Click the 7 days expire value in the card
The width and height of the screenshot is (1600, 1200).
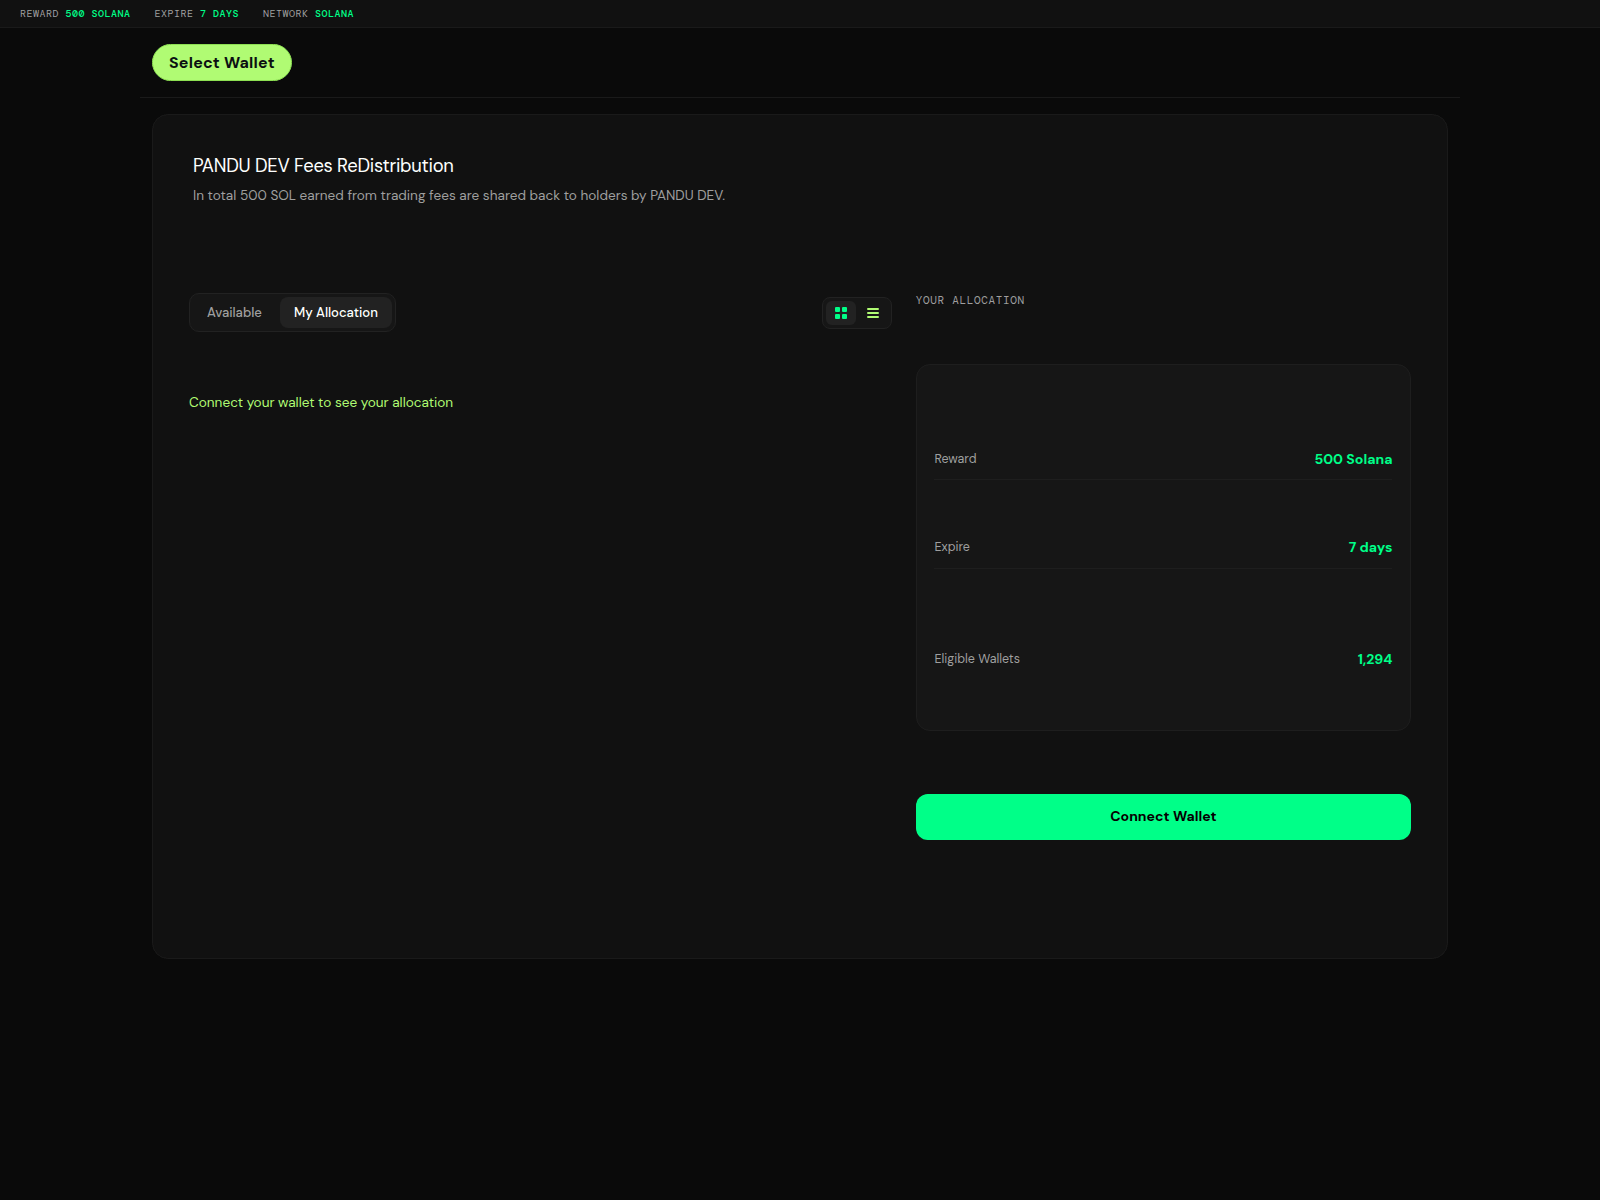[1369, 547]
